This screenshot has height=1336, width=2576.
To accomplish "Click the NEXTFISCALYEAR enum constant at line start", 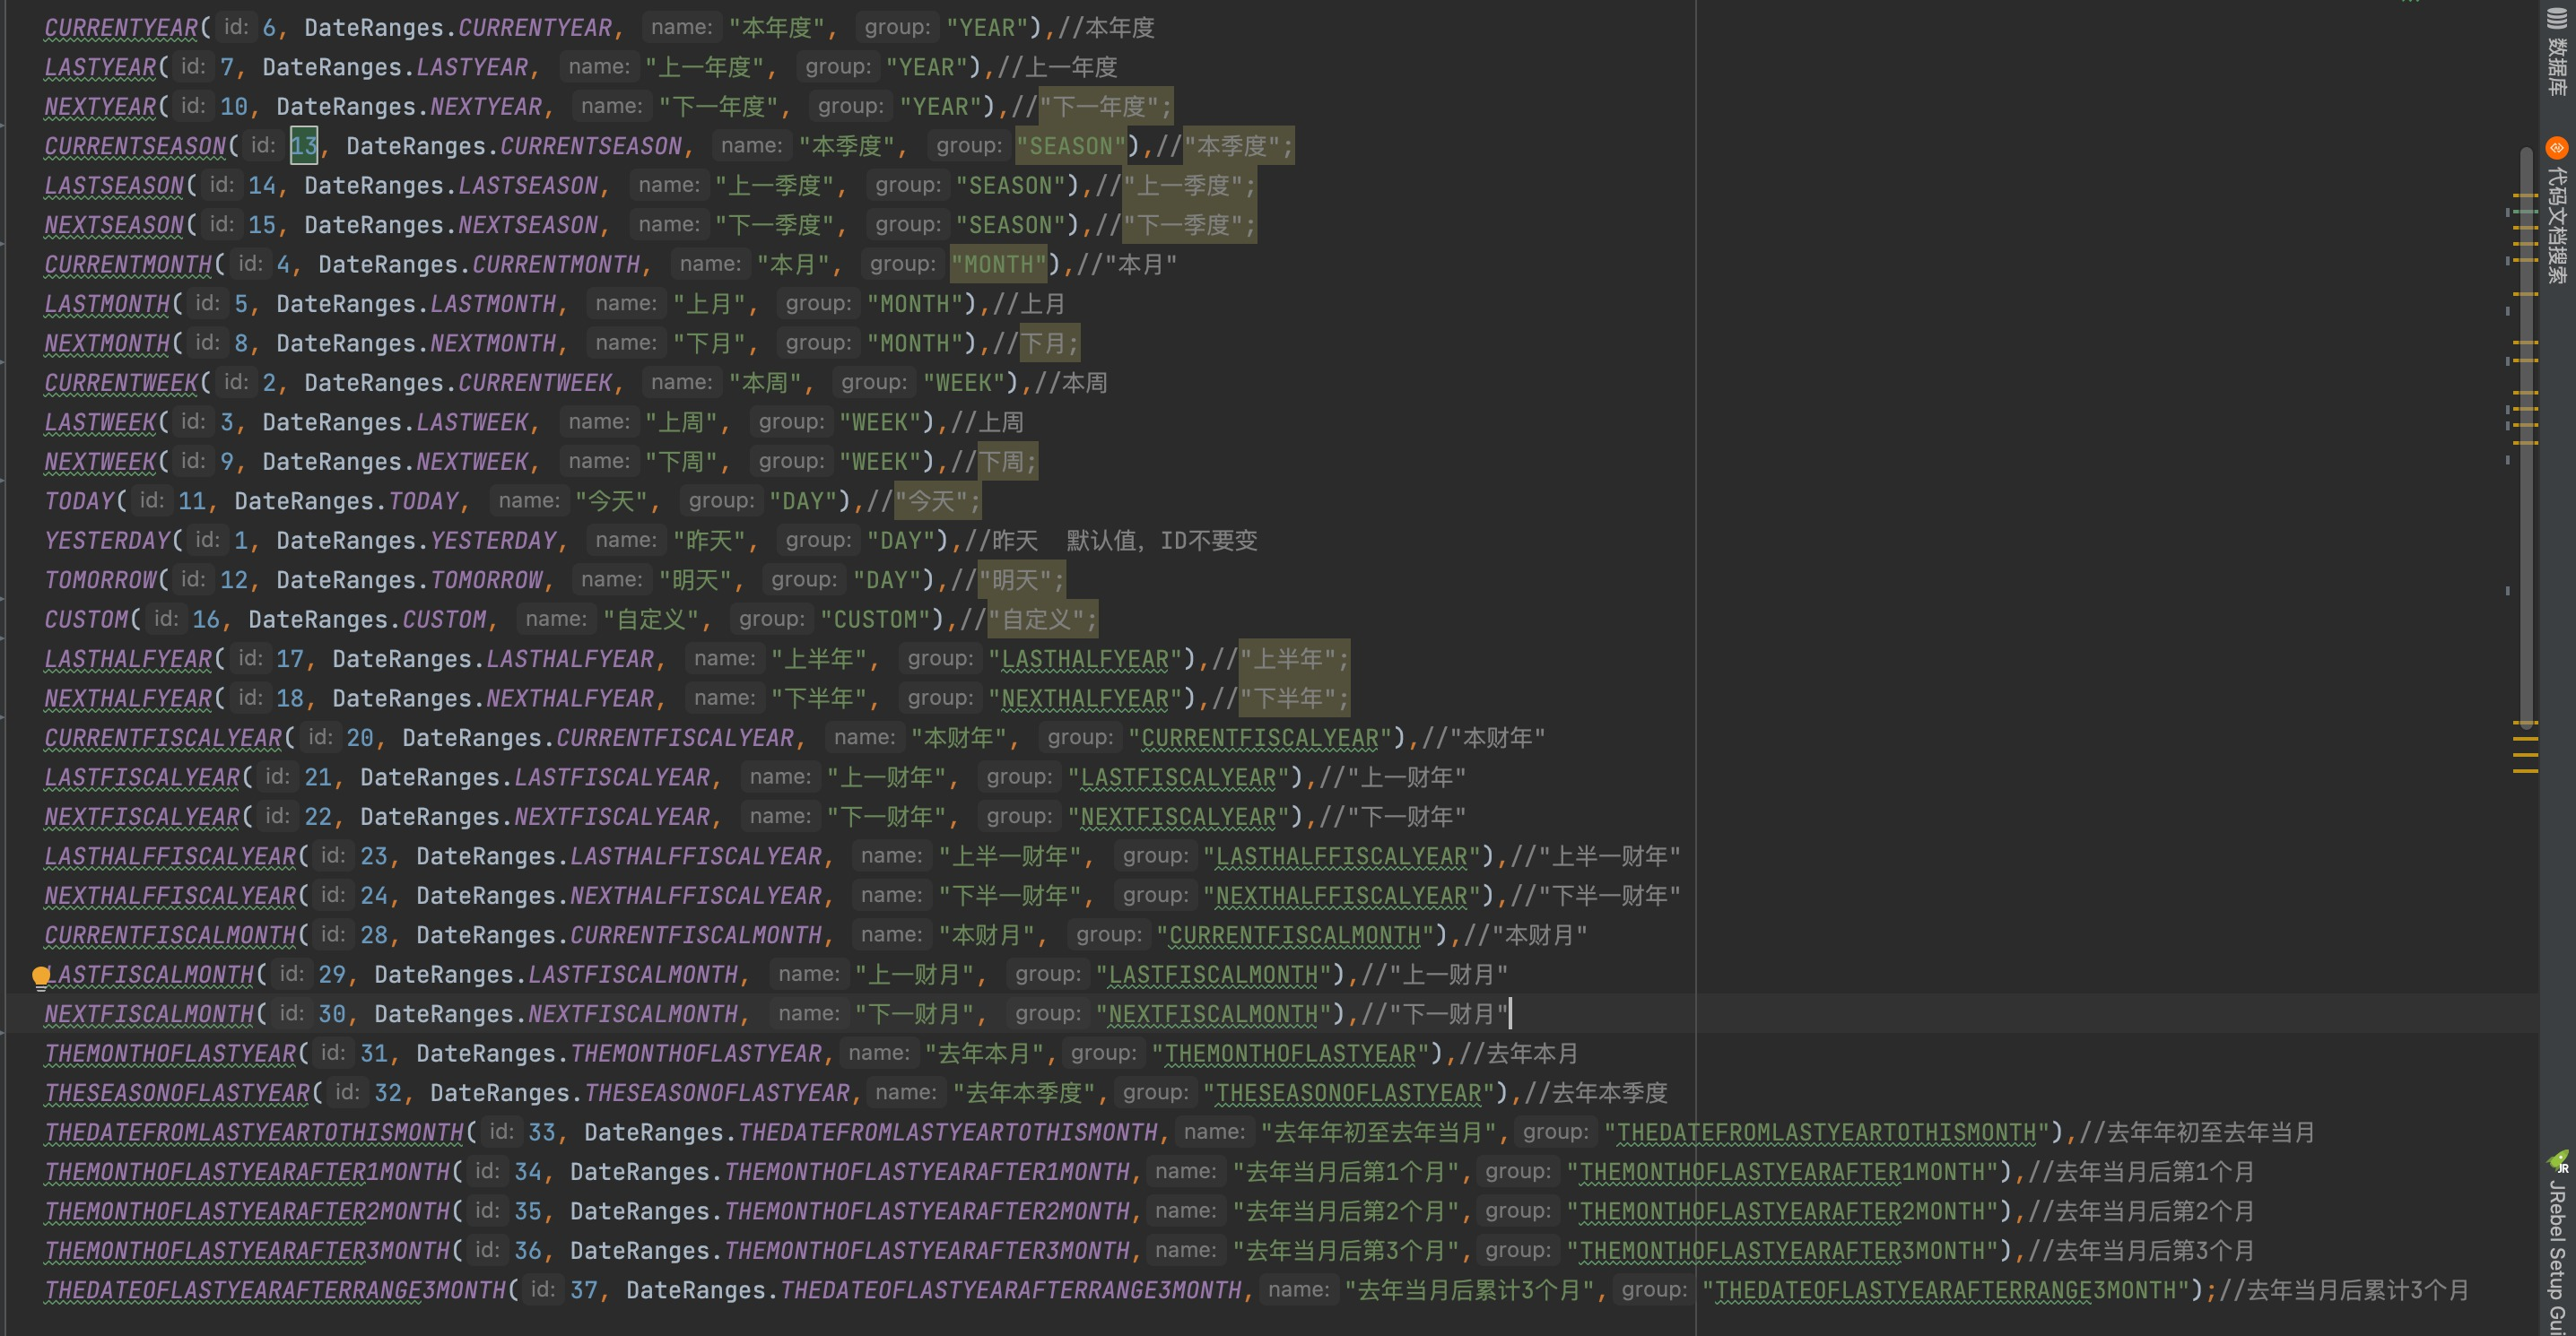I will click(x=142, y=817).
